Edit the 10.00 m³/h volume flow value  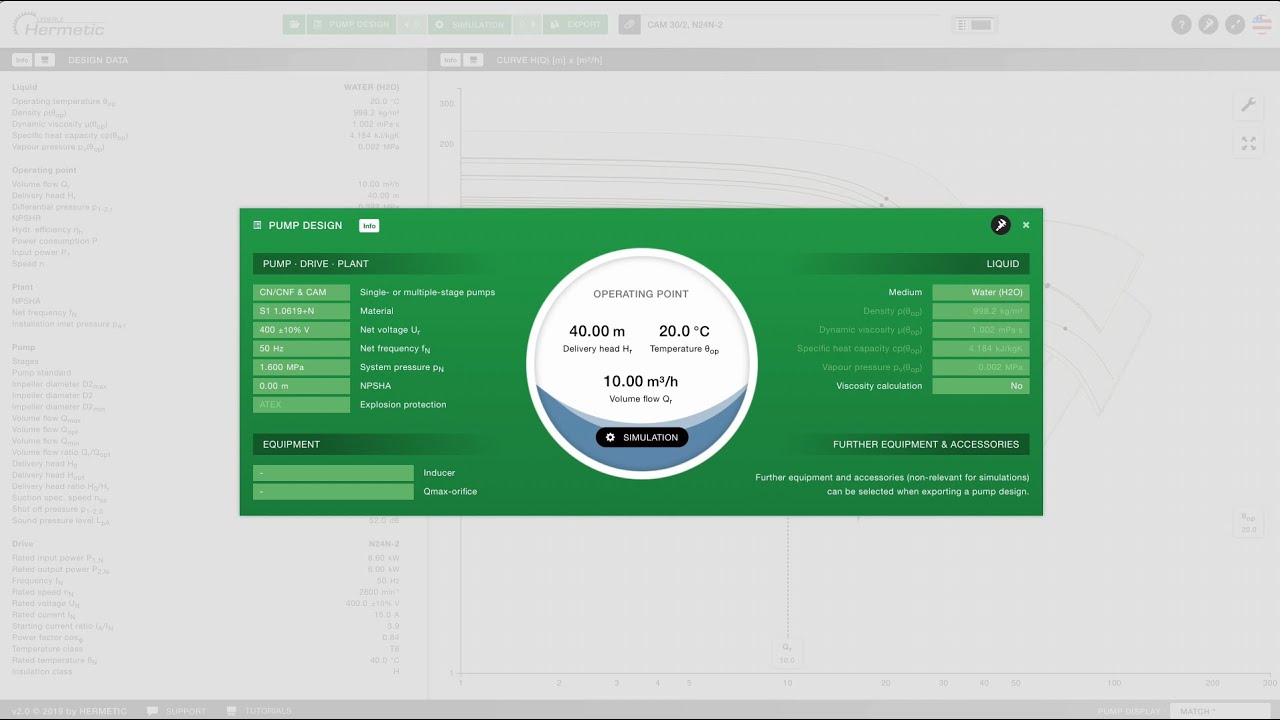pos(641,381)
